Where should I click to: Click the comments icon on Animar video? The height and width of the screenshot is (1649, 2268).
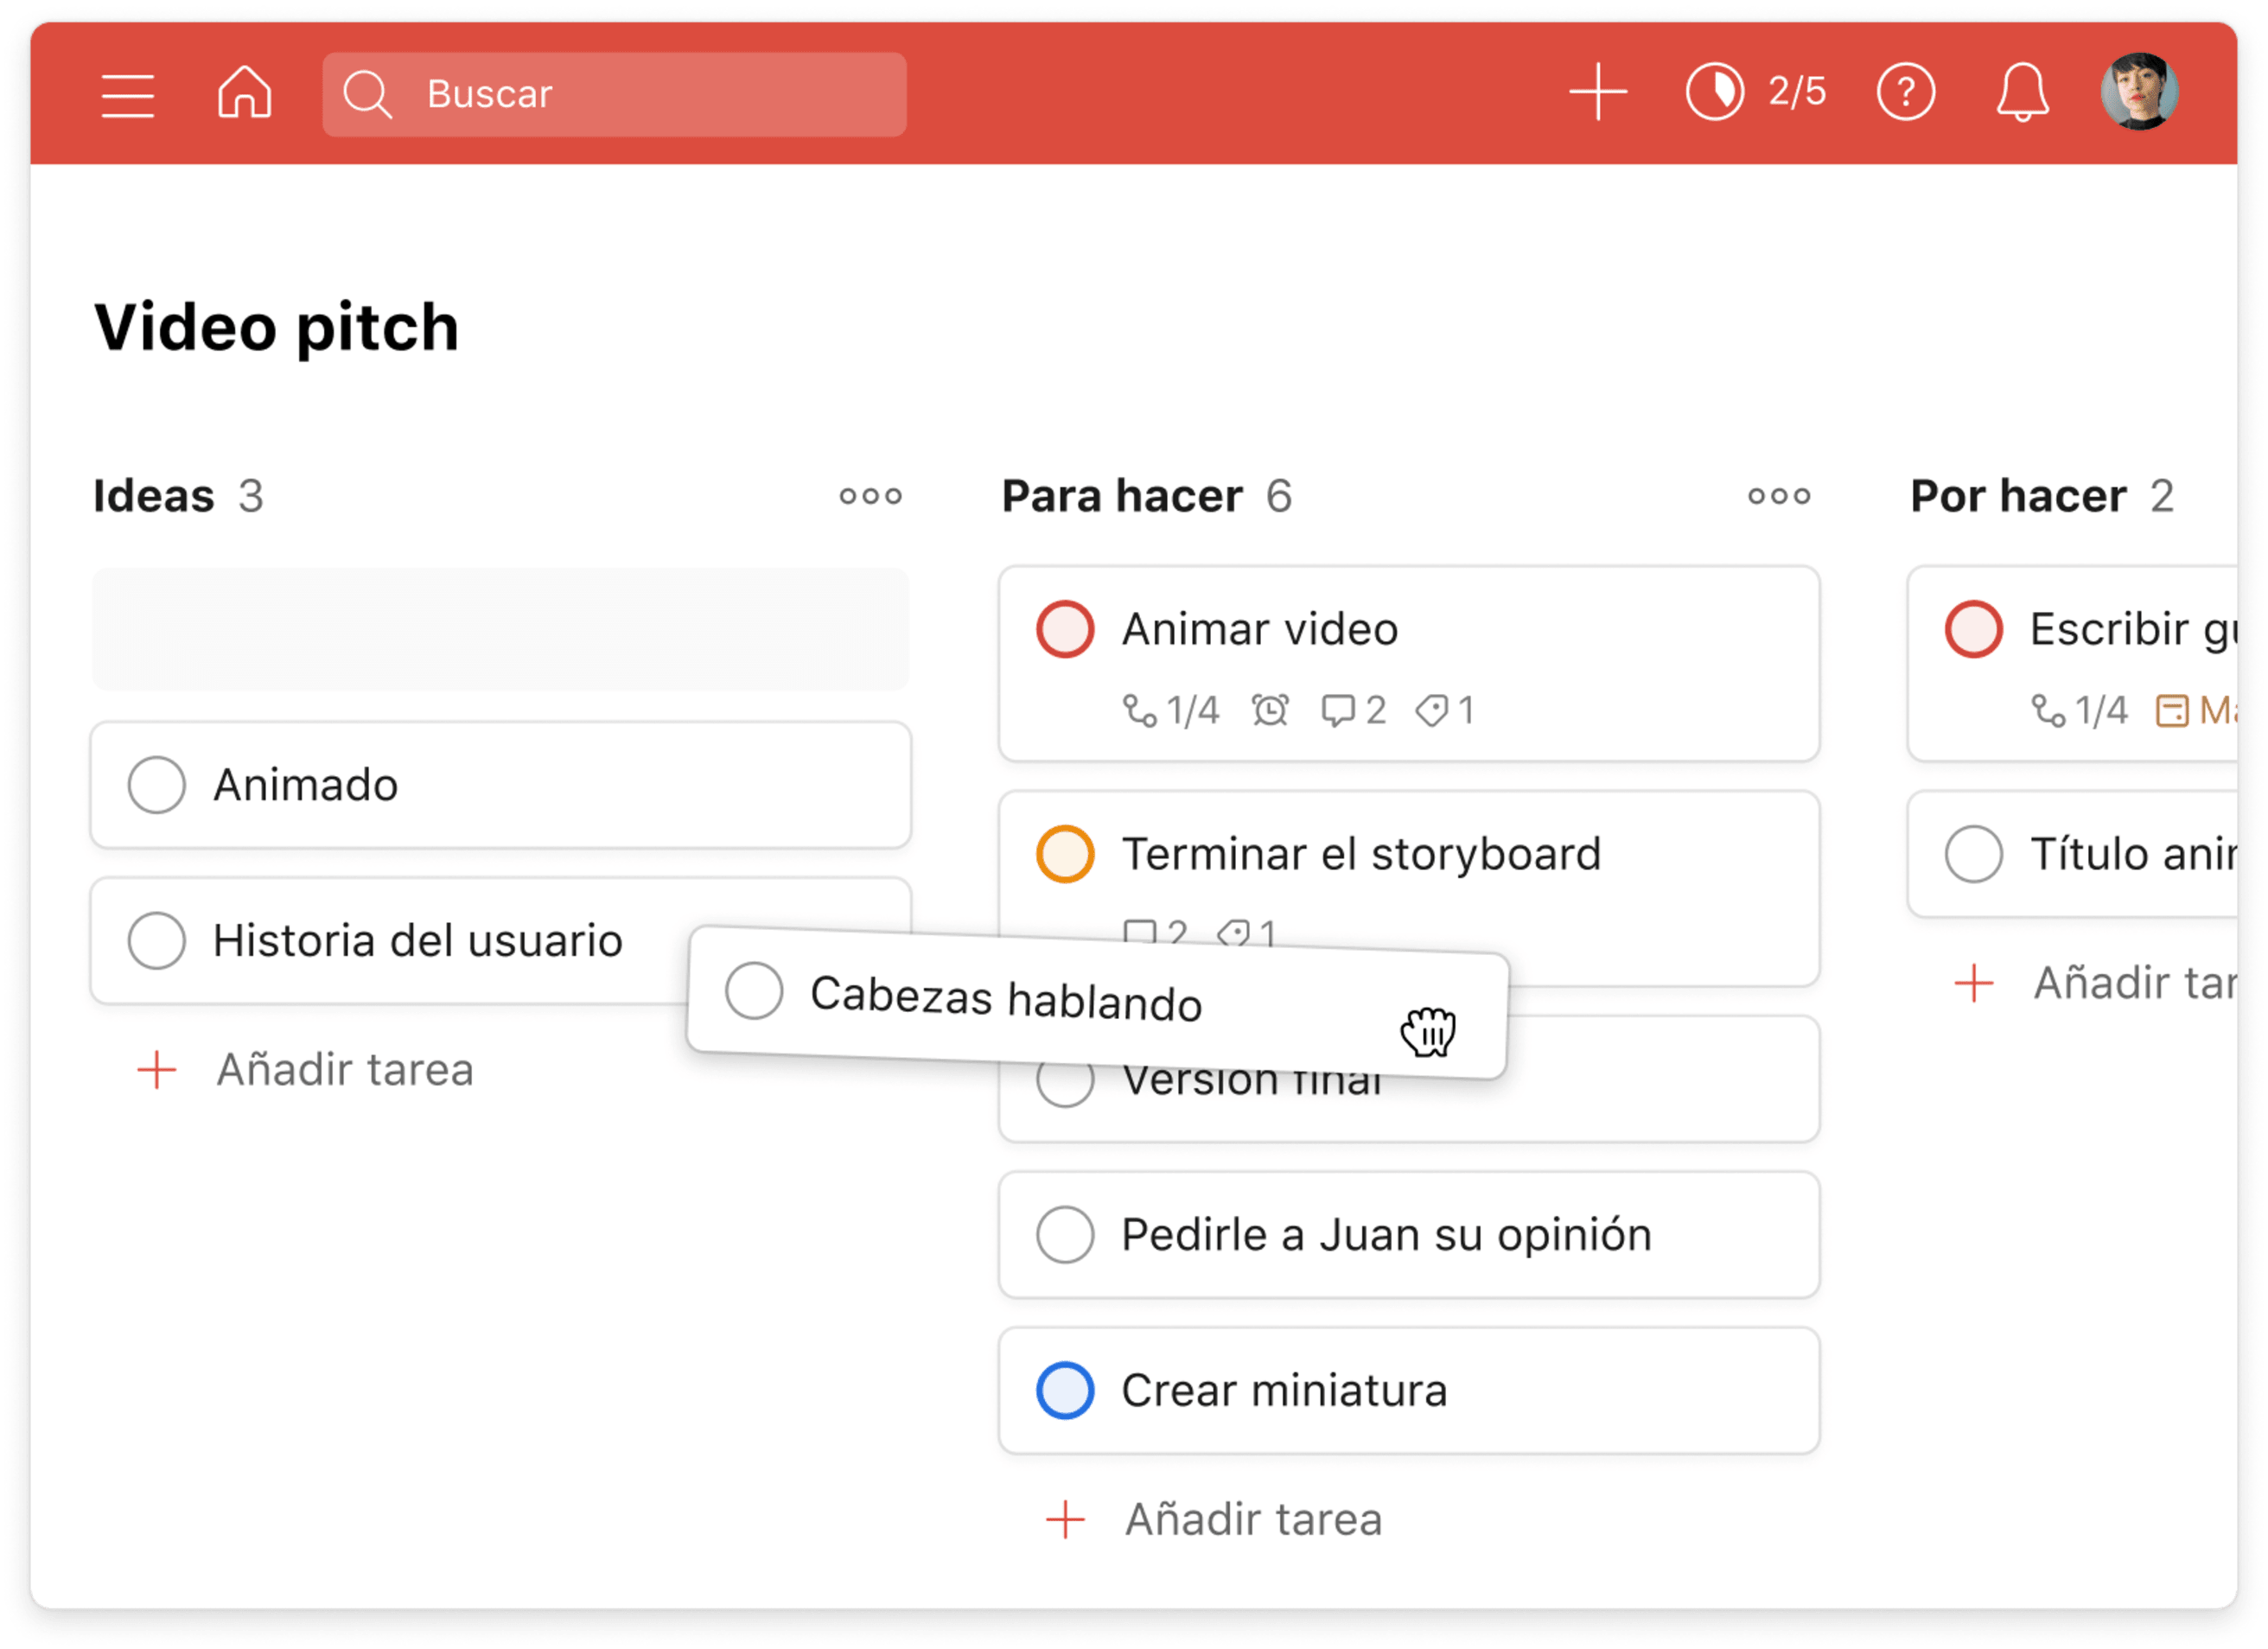click(x=1337, y=711)
